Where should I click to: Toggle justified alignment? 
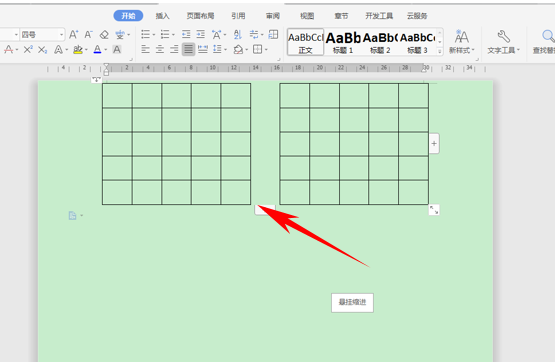[188, 49]
